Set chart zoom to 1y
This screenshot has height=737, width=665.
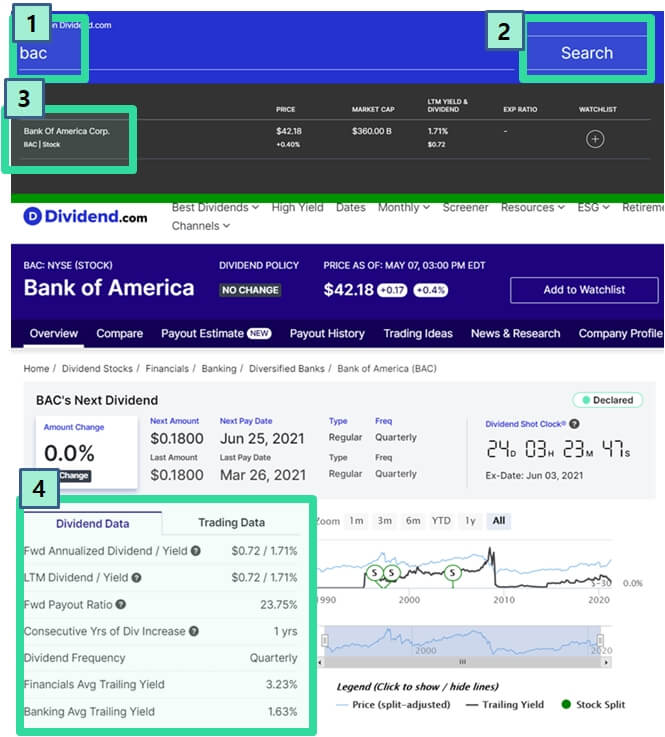click(x=470, y=521)
